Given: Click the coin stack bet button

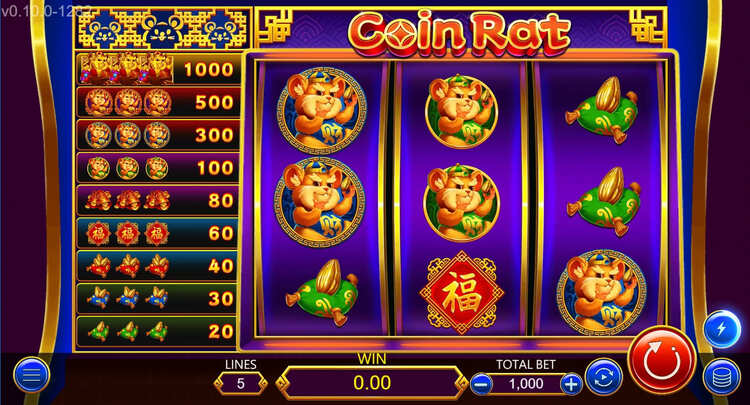Looking at the screenshot, I should 721,377.
